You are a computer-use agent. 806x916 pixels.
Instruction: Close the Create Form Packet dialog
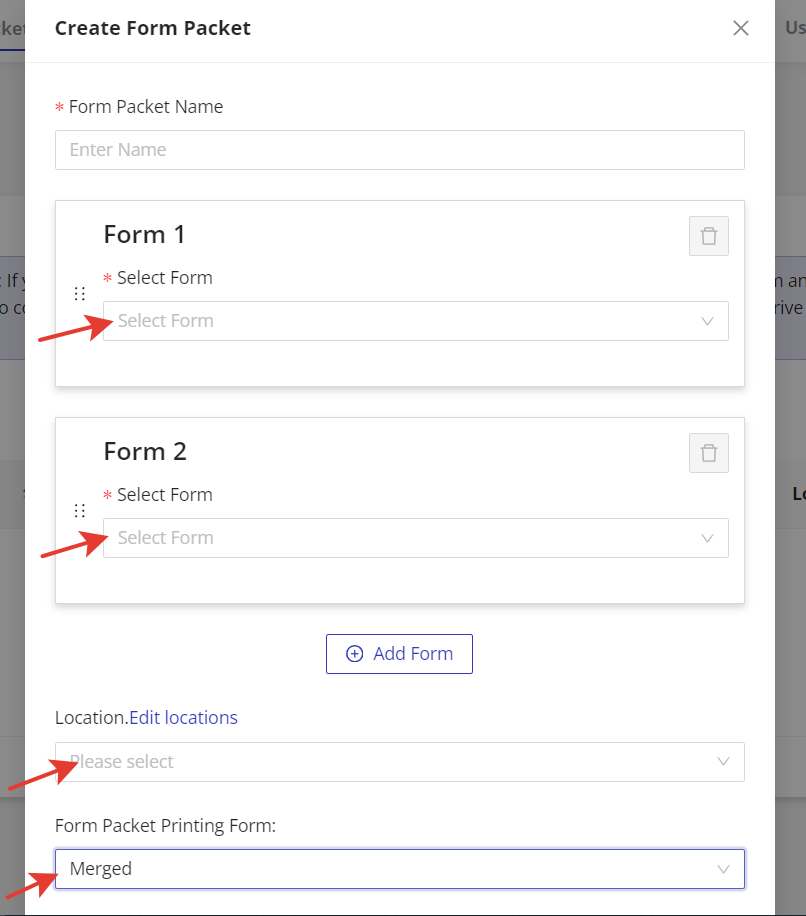(x=741, y=28)
